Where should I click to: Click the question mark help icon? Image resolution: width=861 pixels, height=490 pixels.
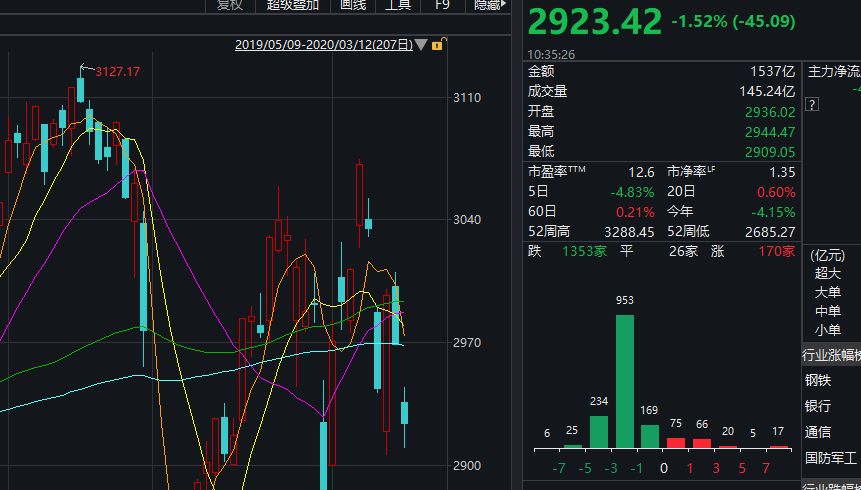(812, 104)
